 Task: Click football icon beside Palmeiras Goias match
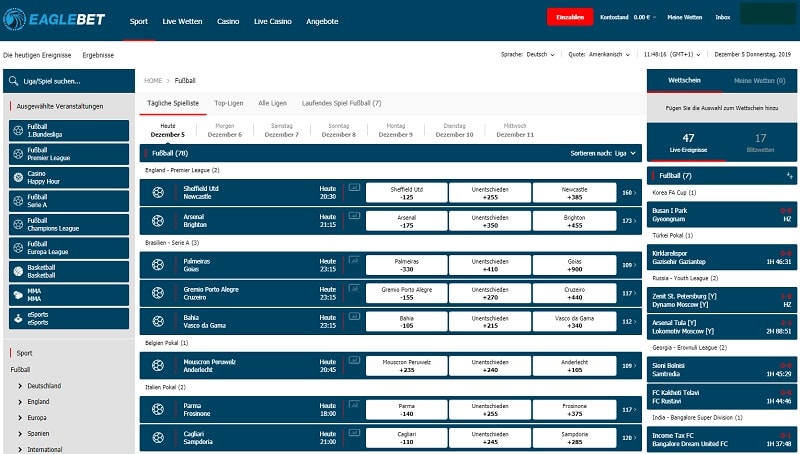158,265
